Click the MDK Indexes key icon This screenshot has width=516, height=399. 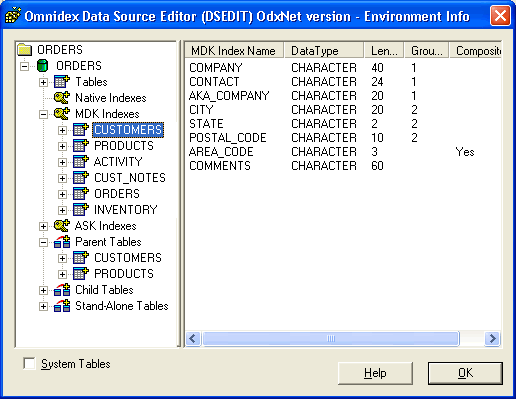62,114
